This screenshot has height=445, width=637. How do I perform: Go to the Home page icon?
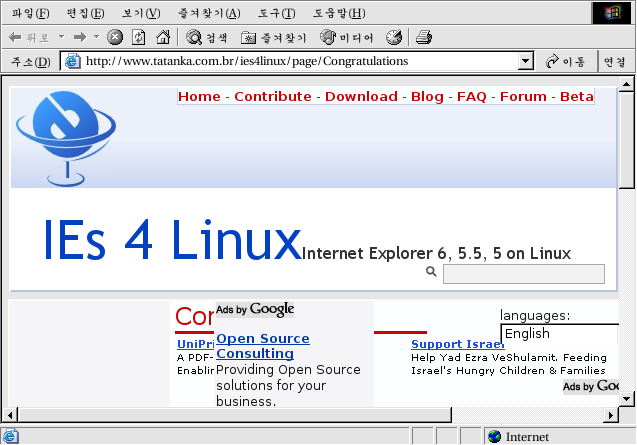click(163, 37)
